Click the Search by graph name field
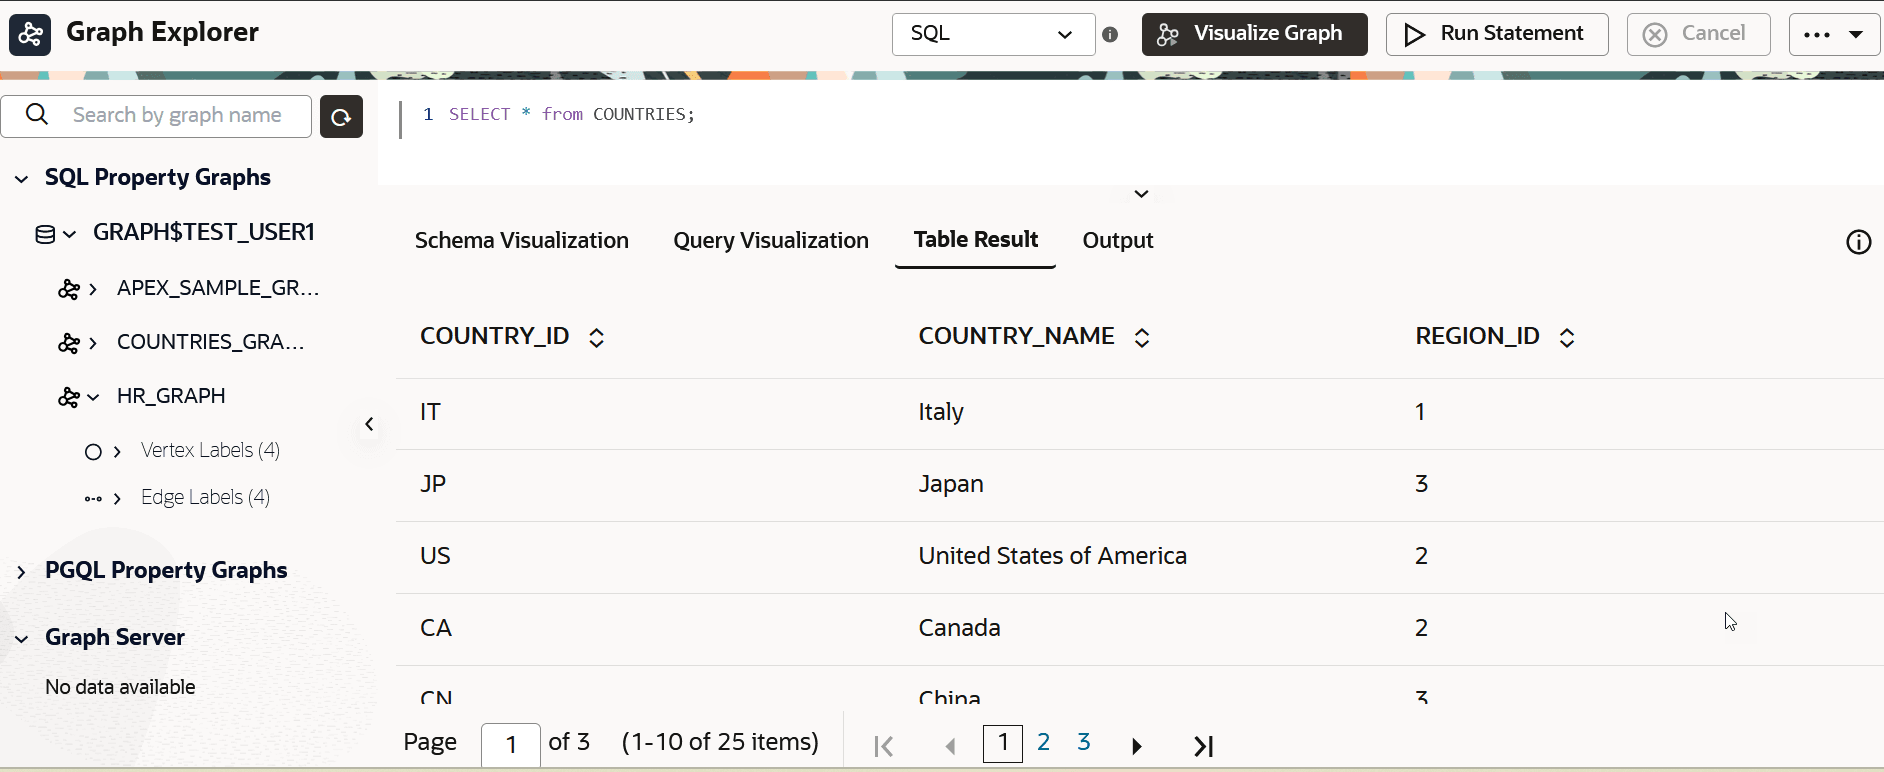The image size is (1884, 772). [156, 116]
